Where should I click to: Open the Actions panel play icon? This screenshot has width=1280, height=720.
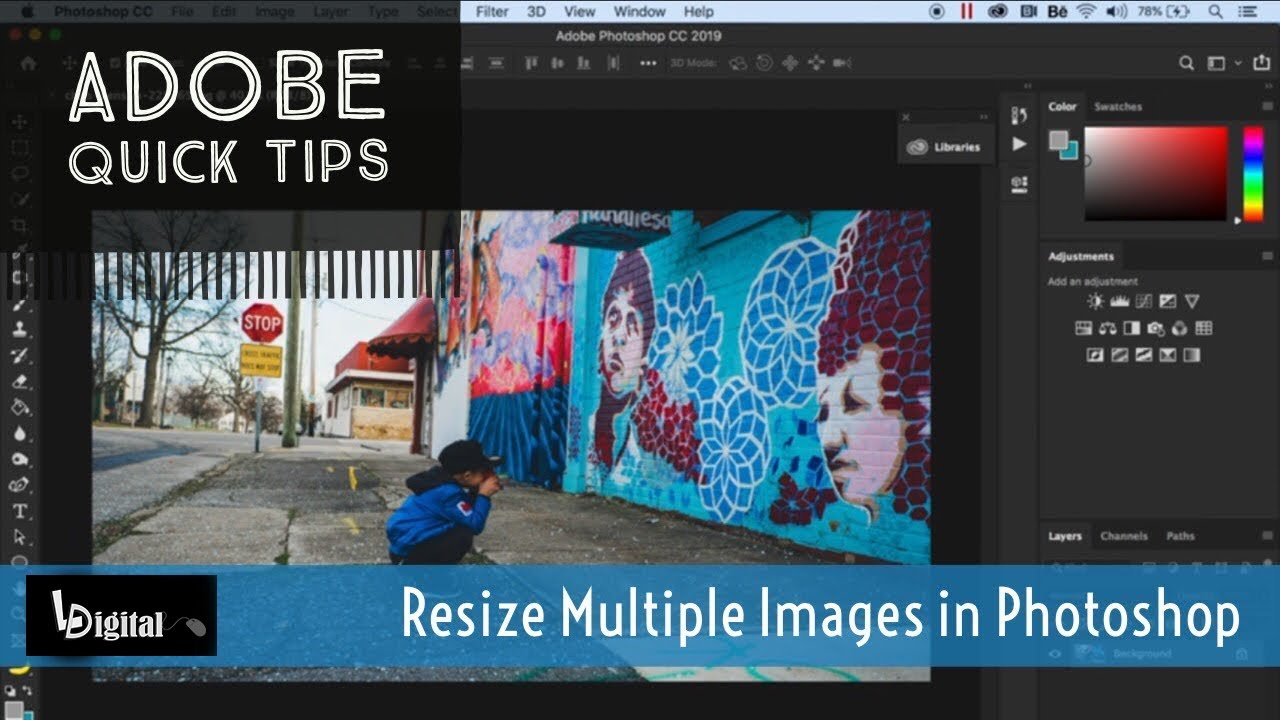1019,145
